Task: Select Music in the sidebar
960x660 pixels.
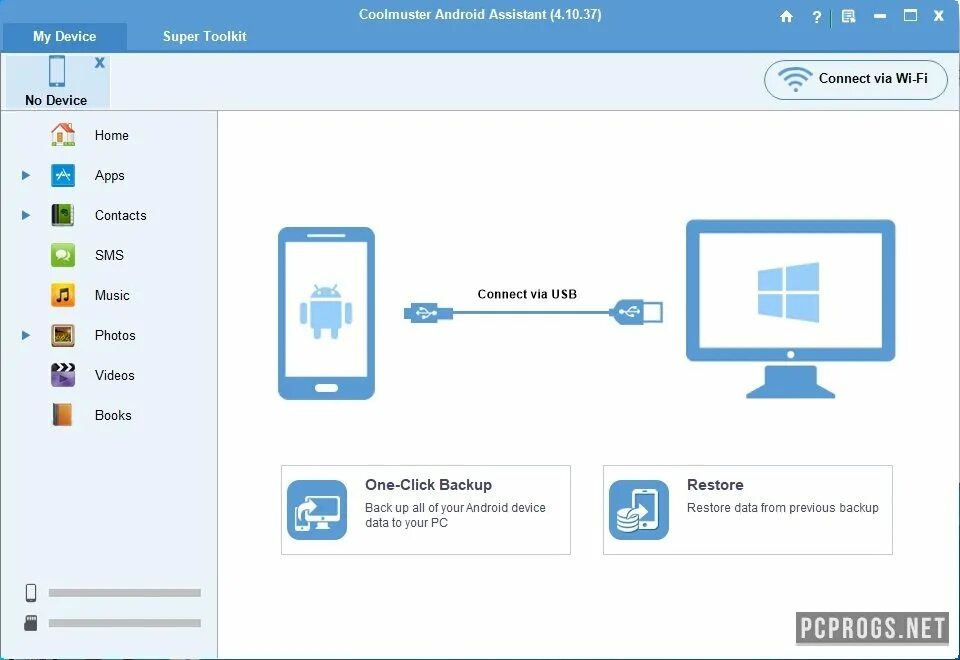Action: point(109,295)
